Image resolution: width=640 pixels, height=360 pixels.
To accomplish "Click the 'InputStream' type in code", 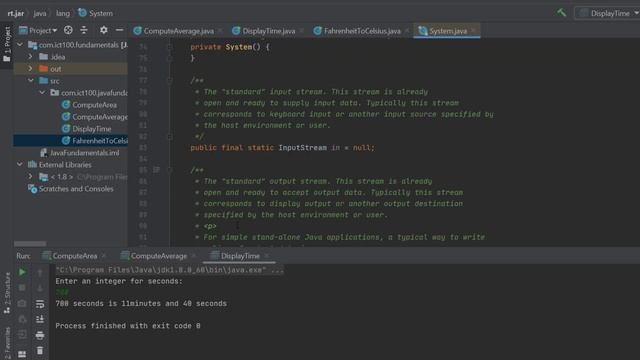I will tap(302, 148).
